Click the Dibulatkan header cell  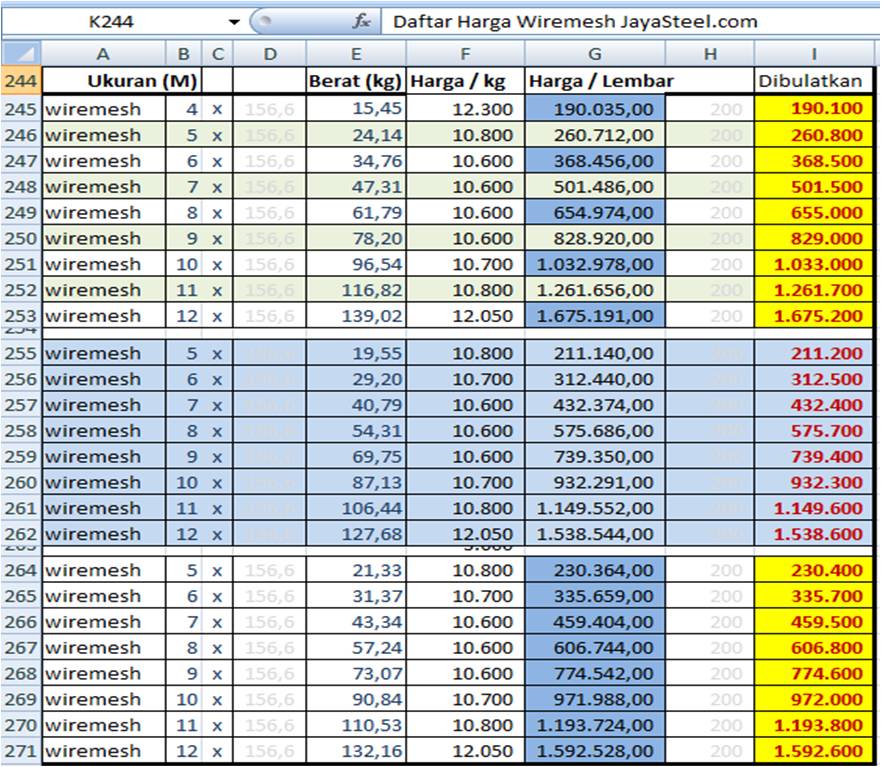point(814,81)
